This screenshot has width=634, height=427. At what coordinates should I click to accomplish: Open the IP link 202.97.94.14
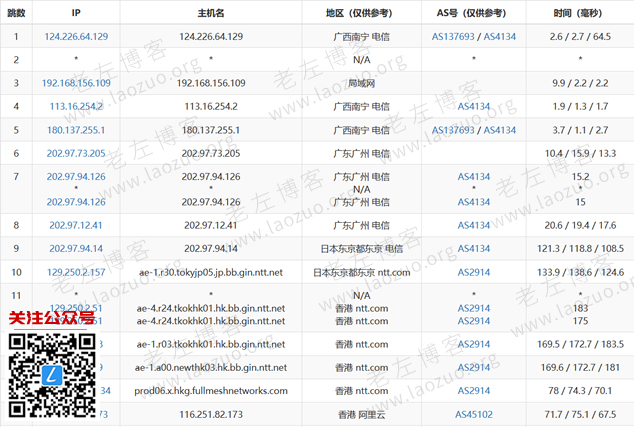point(76,248)
